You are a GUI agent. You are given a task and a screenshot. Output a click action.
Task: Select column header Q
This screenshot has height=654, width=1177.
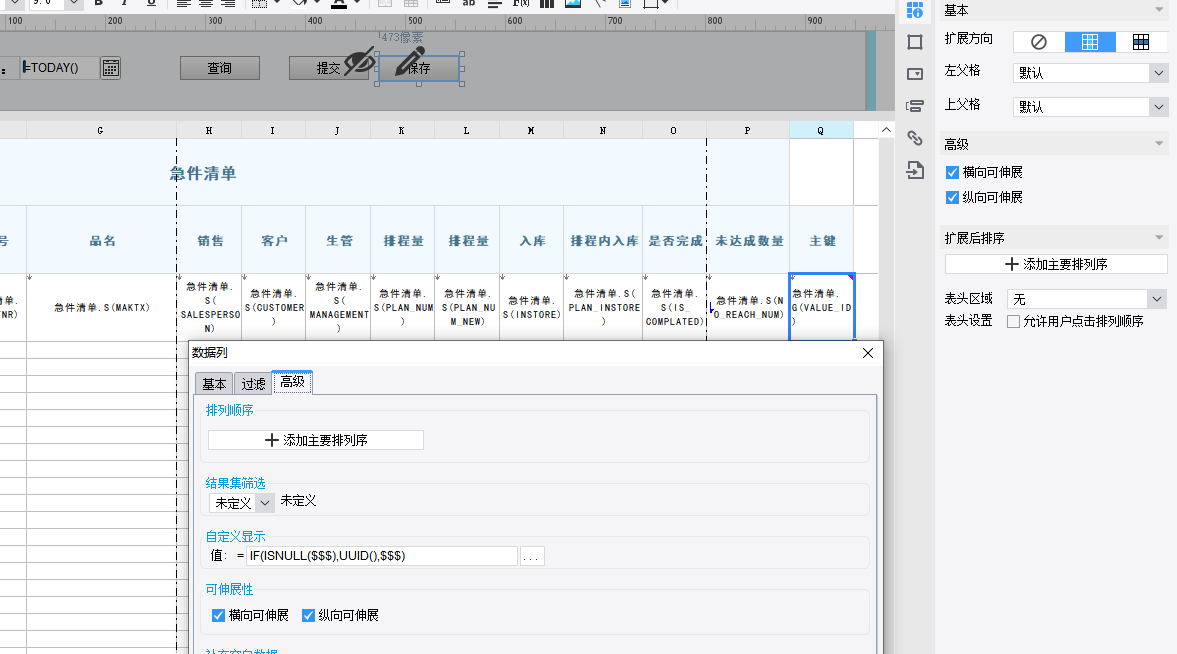pos(821,130)
